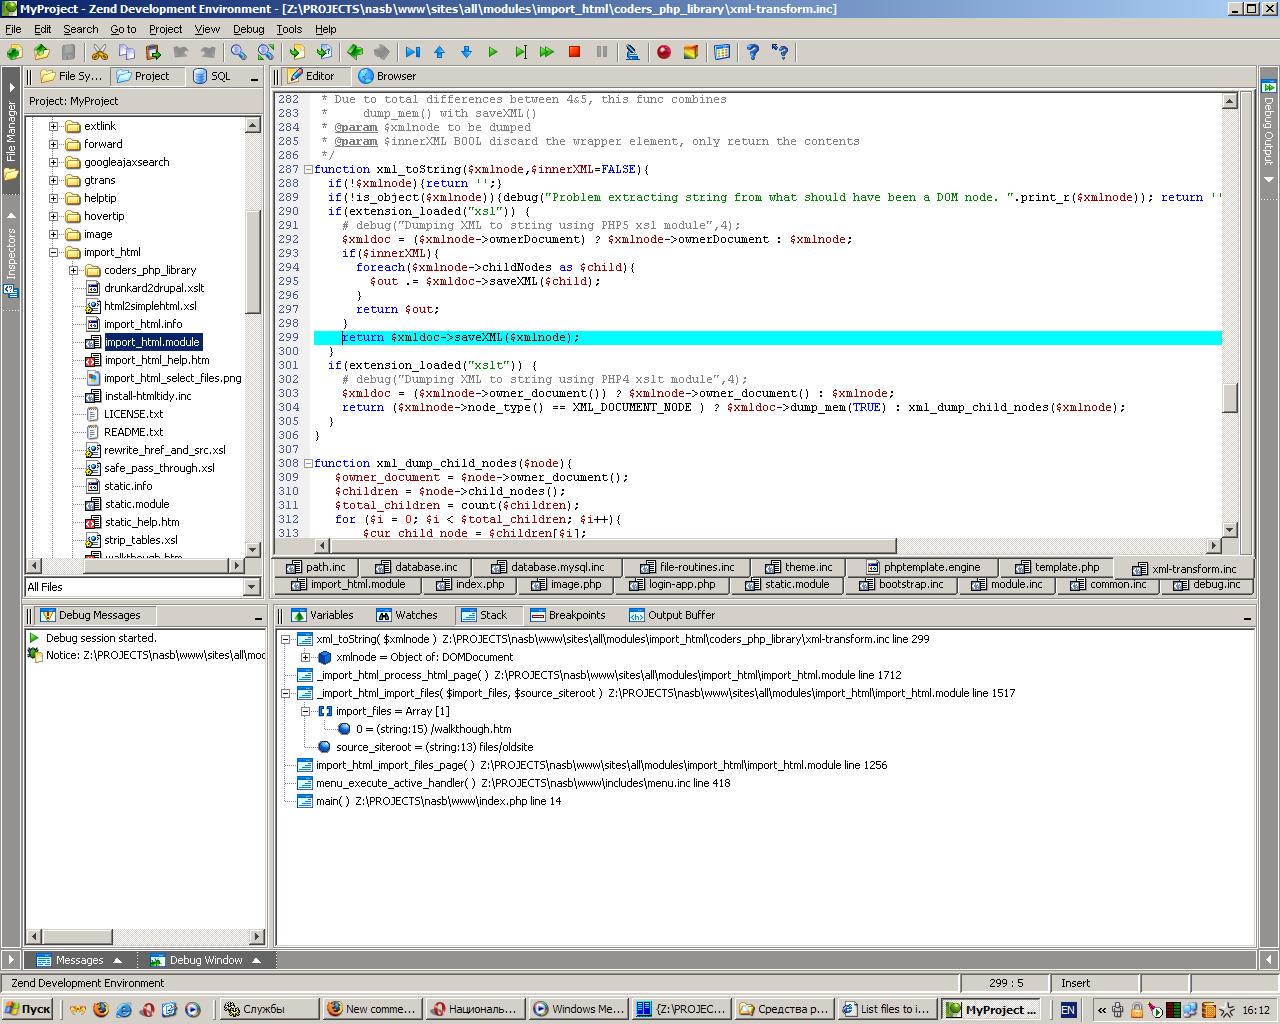This screenshot has width=1280, height=1024.
Task: Open the Watches tab
Action: pyautogui.click(x=406, y=615)
